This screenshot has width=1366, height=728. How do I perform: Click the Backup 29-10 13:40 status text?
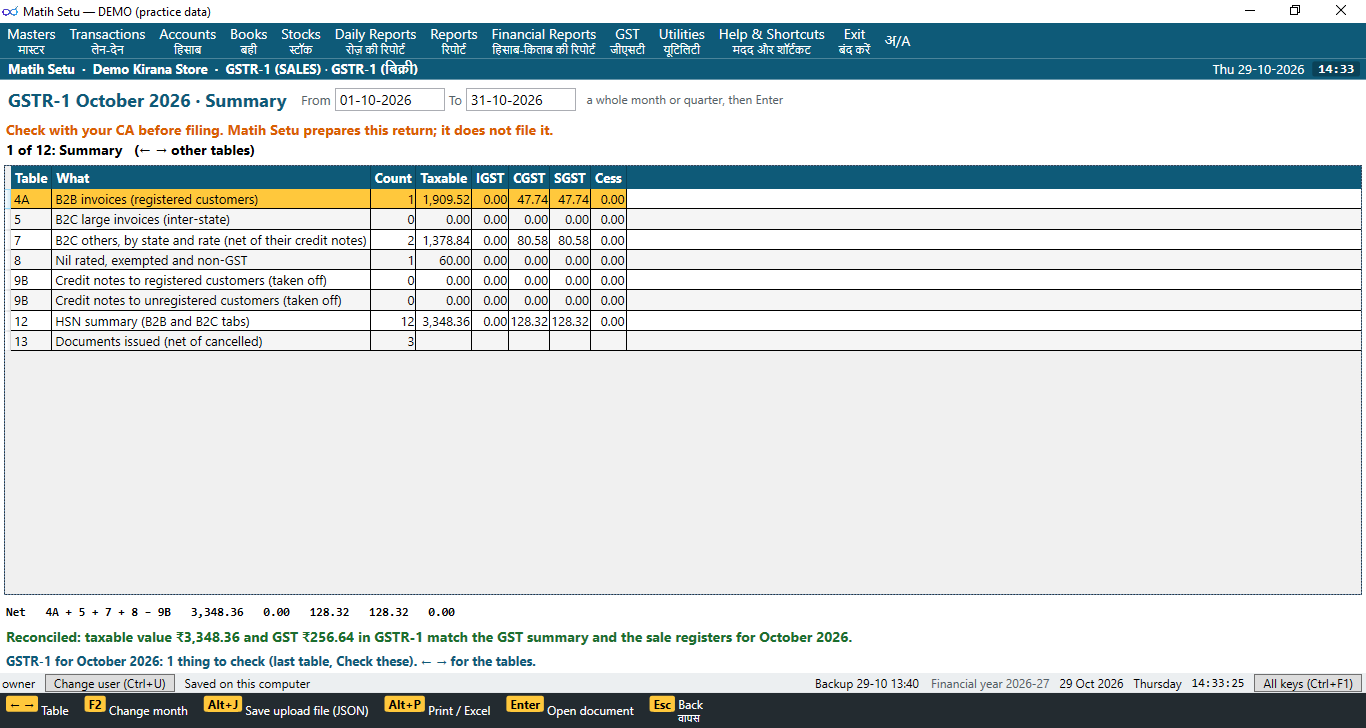[867, 684]
